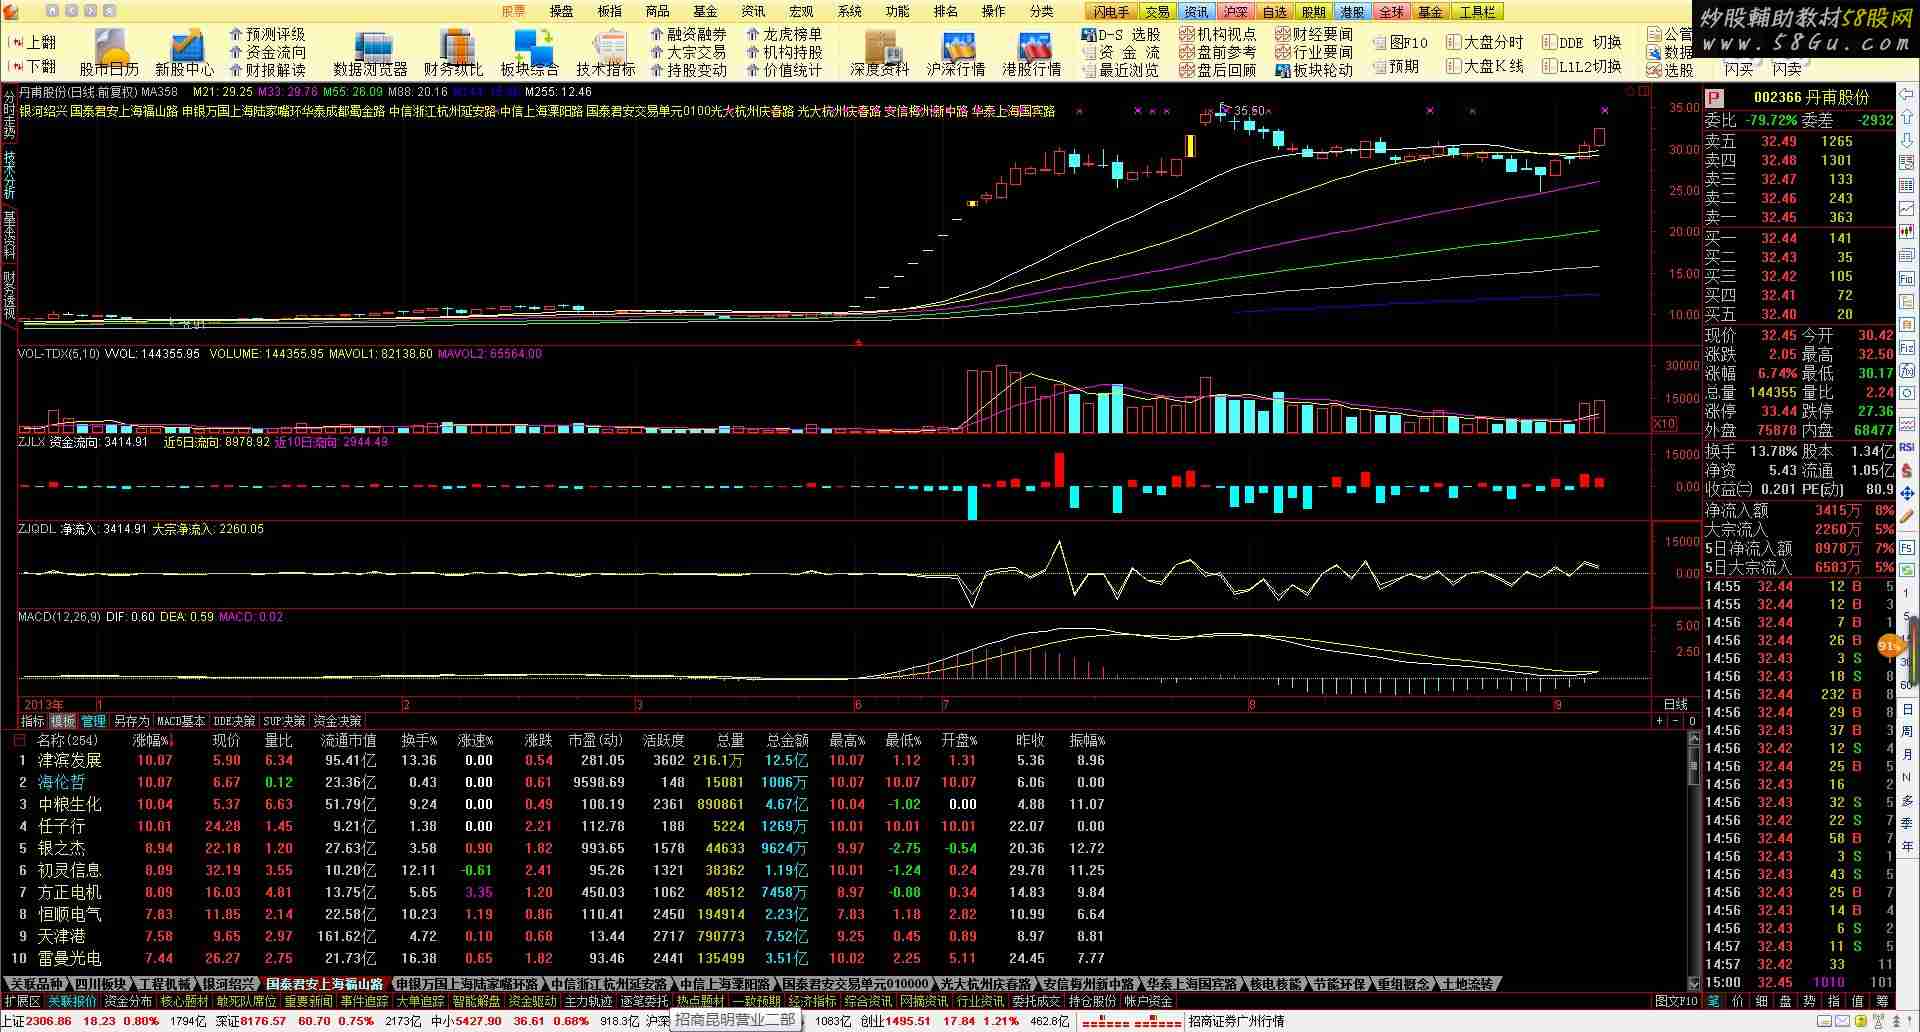1920x1032 pixels.
Task: Apply the DDE决策 template
Action: 234,720
